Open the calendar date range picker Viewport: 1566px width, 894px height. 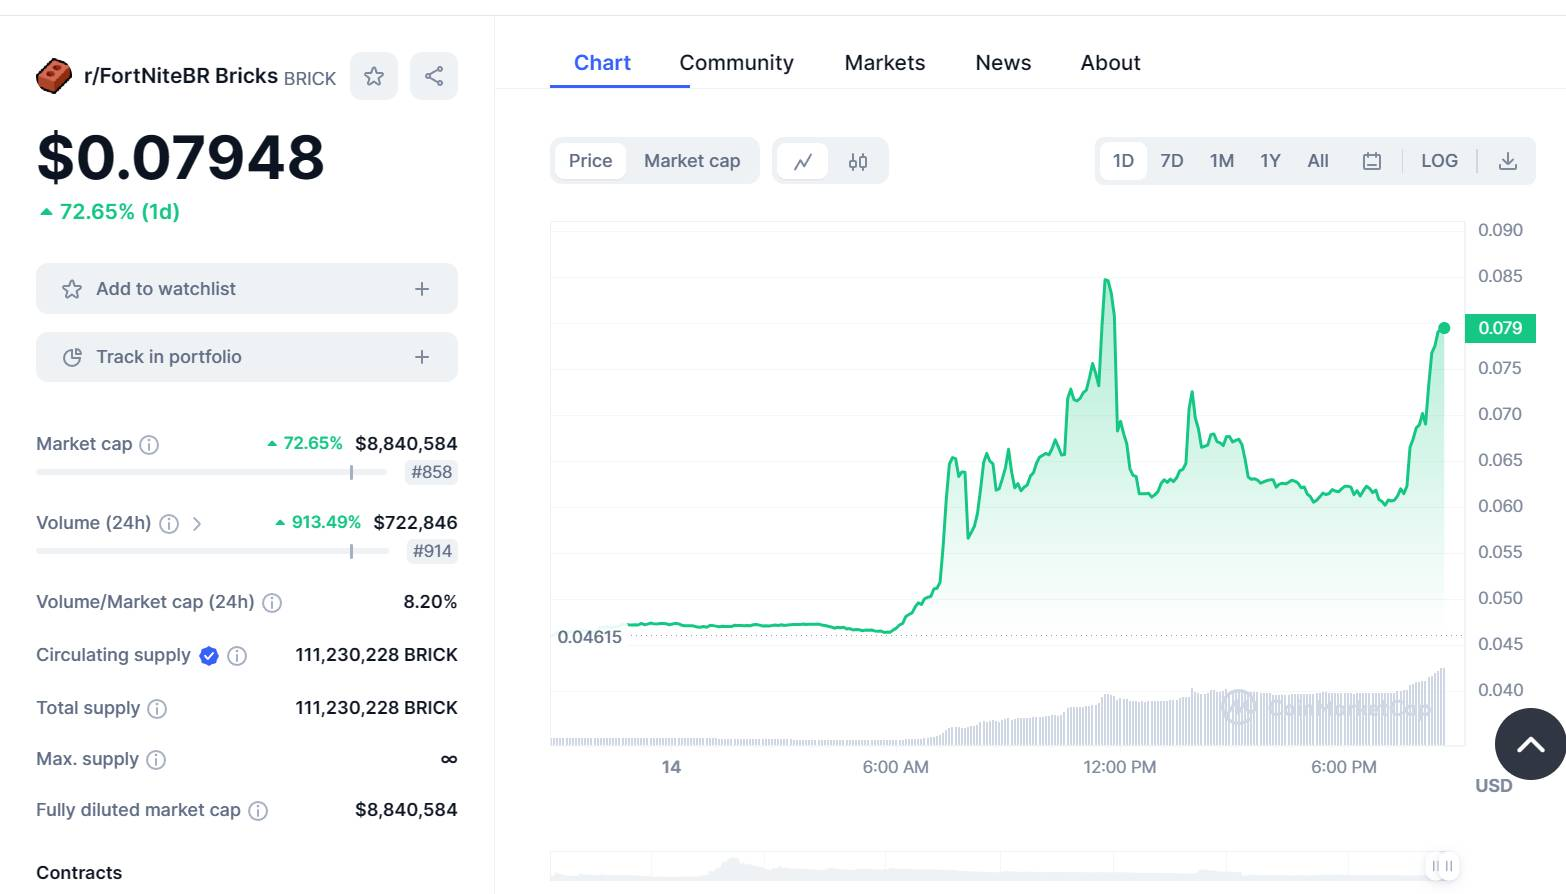(x=1372, y=161)
